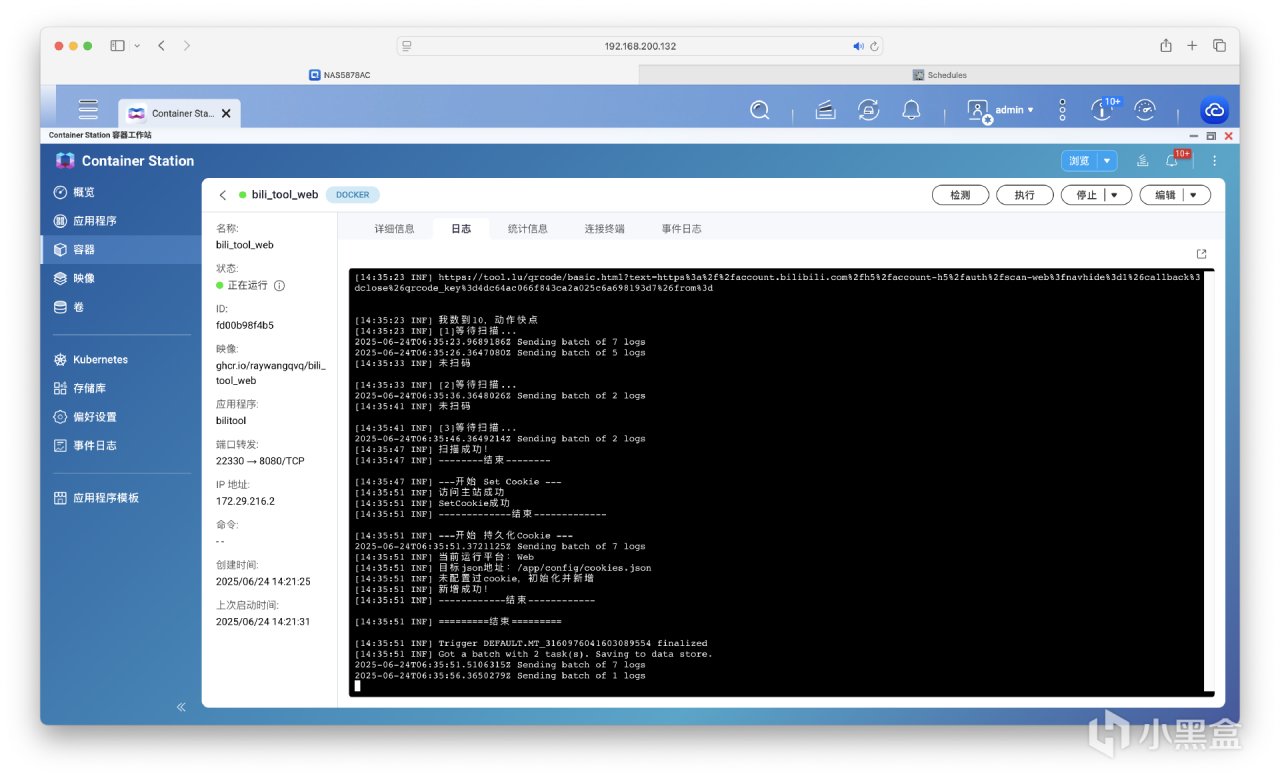Mute audio icon in Safari address bar
Image resolution: width=1280 pixels, height=778 pixels.
click(x=858, y=46)
